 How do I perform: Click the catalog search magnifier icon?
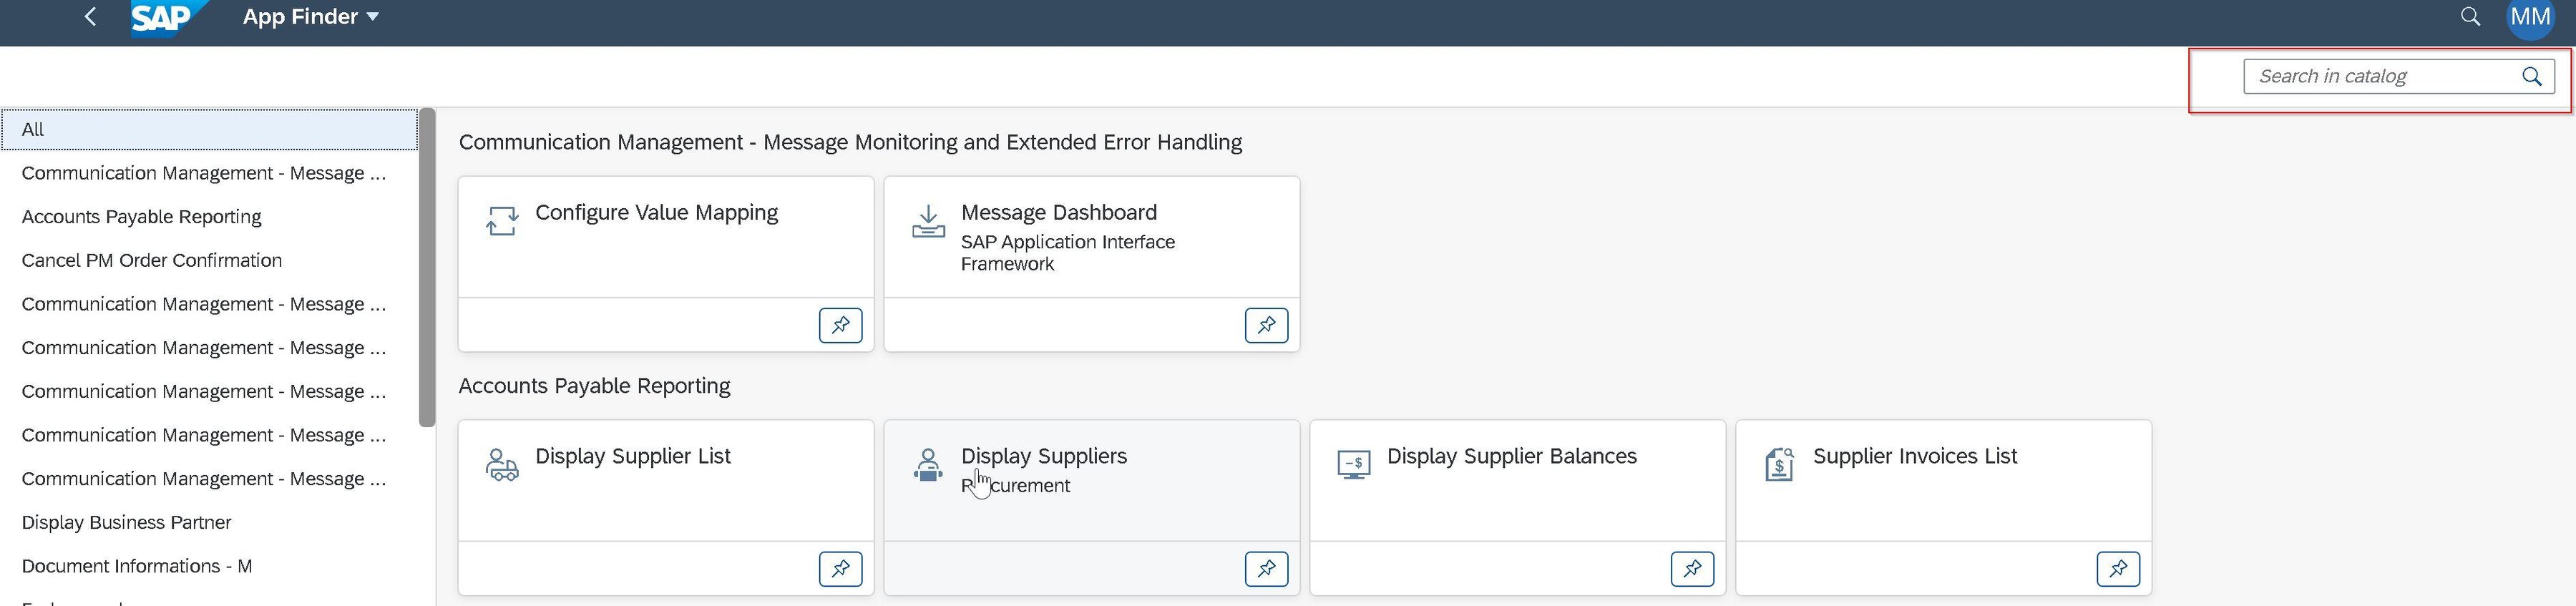coord(2532,75)
